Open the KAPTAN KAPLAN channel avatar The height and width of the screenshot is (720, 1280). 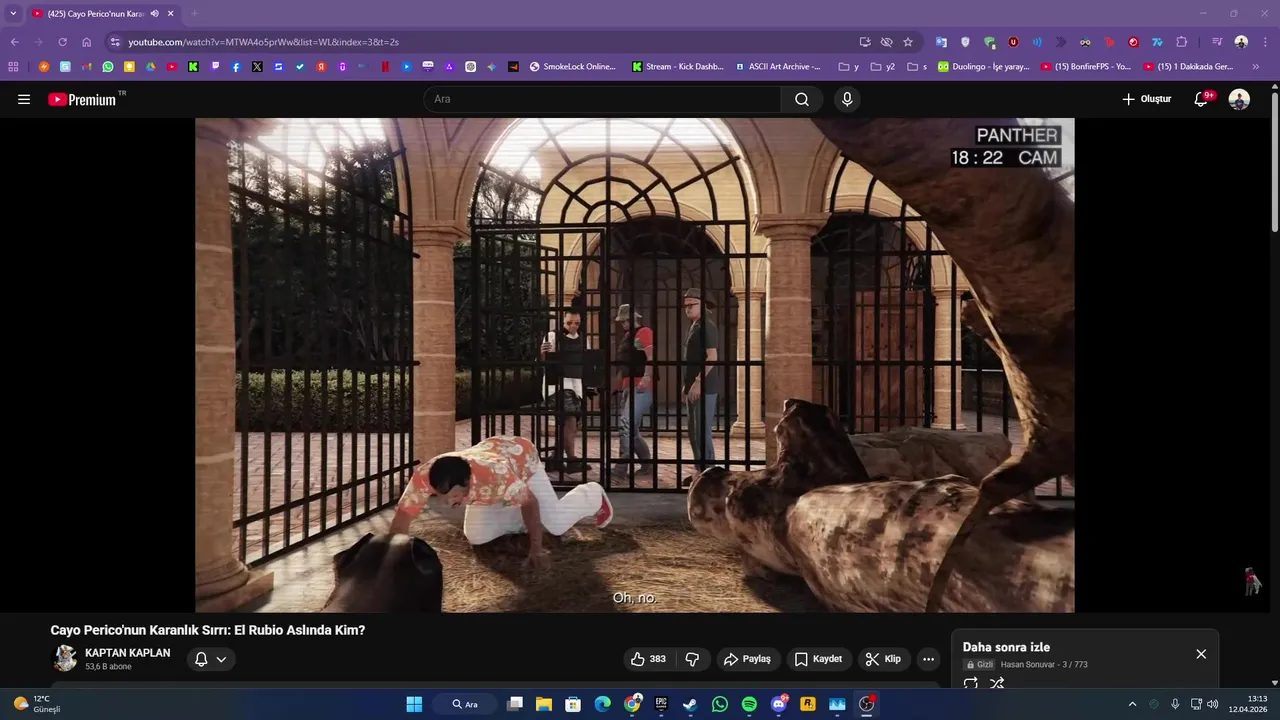coord(65,658)
